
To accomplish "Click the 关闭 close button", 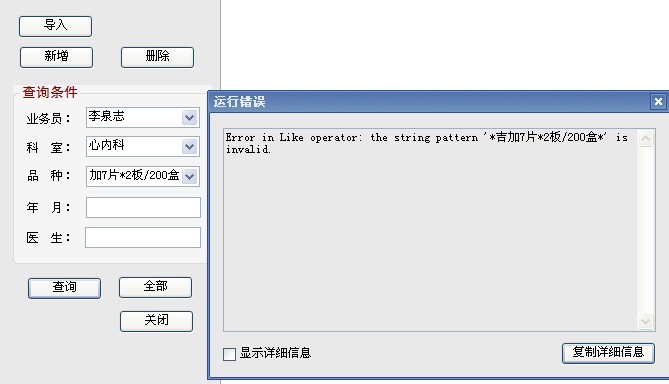I will pyautogui.click(x=156, y=321).
